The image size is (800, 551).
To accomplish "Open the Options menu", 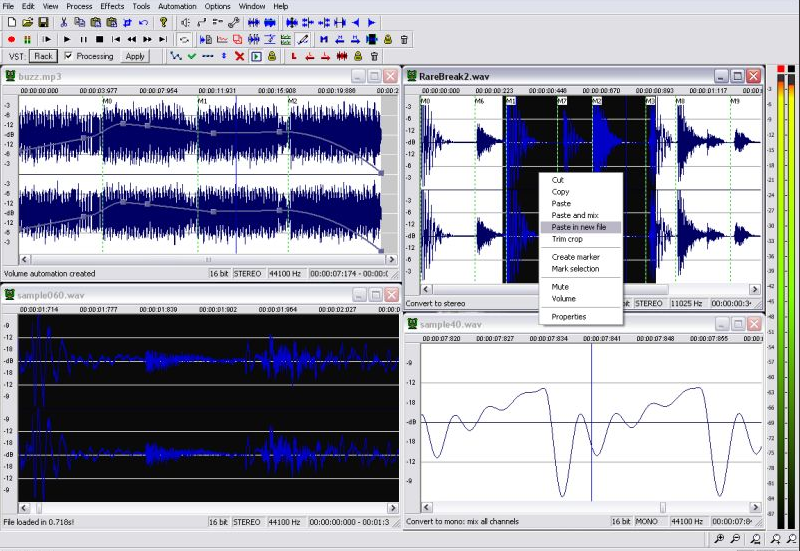I will click(x=217, y=6).
